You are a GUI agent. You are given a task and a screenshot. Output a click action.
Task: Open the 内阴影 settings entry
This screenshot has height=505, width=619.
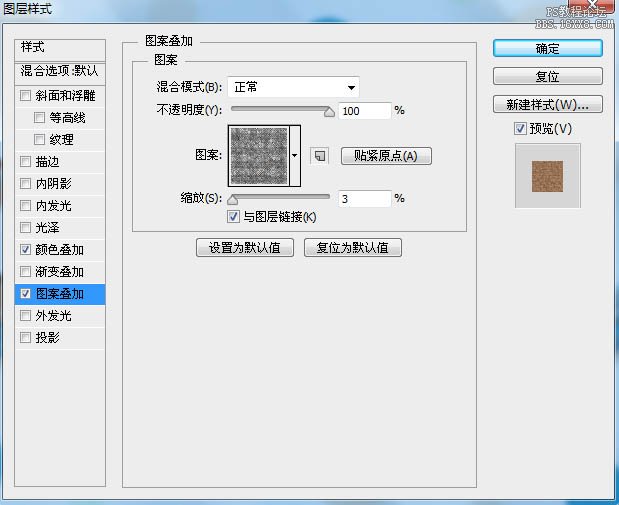click(x=54, y=184)
